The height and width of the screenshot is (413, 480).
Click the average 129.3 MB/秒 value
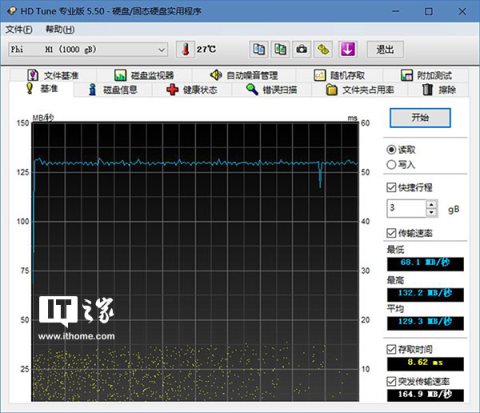coord(425,323)
